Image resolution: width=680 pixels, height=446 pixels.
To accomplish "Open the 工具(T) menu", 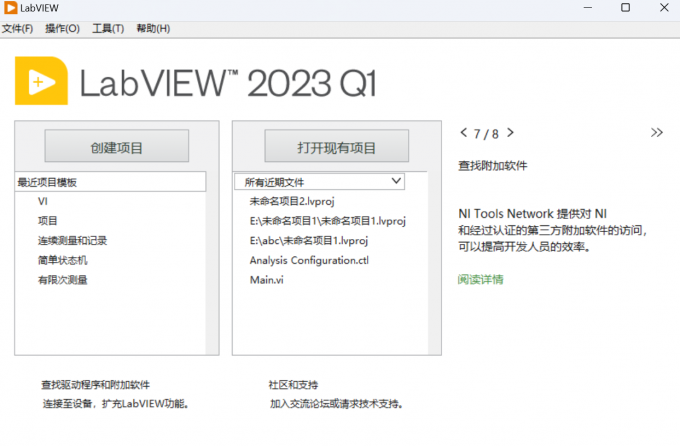I will [x=108, y=29].
